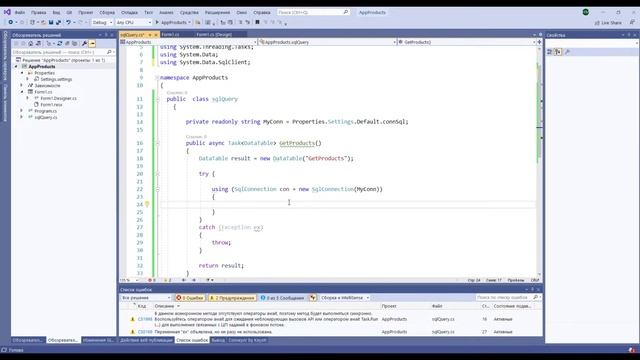Open the GetProducts() member dropdown

[x=467, y=42]
